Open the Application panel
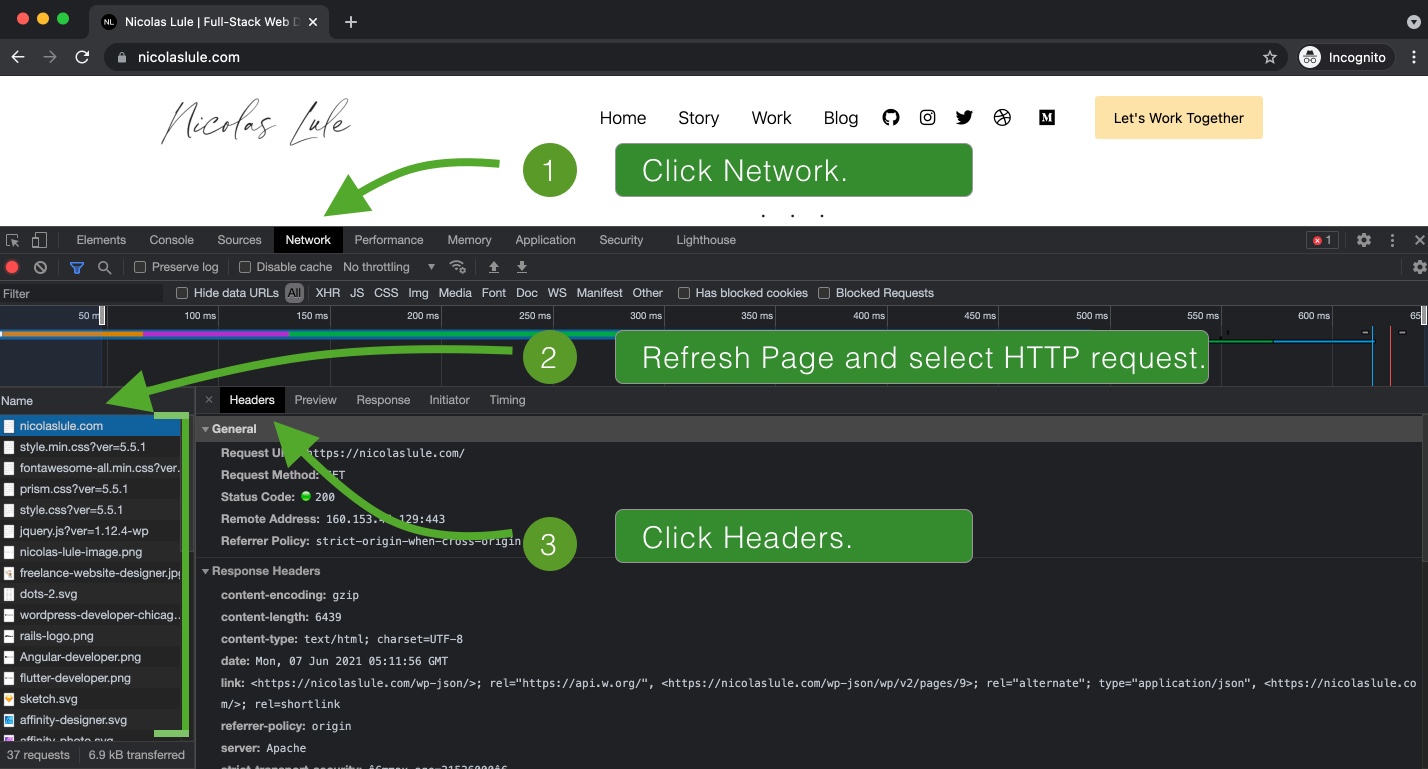1428x769 pixels. point(545,240)
